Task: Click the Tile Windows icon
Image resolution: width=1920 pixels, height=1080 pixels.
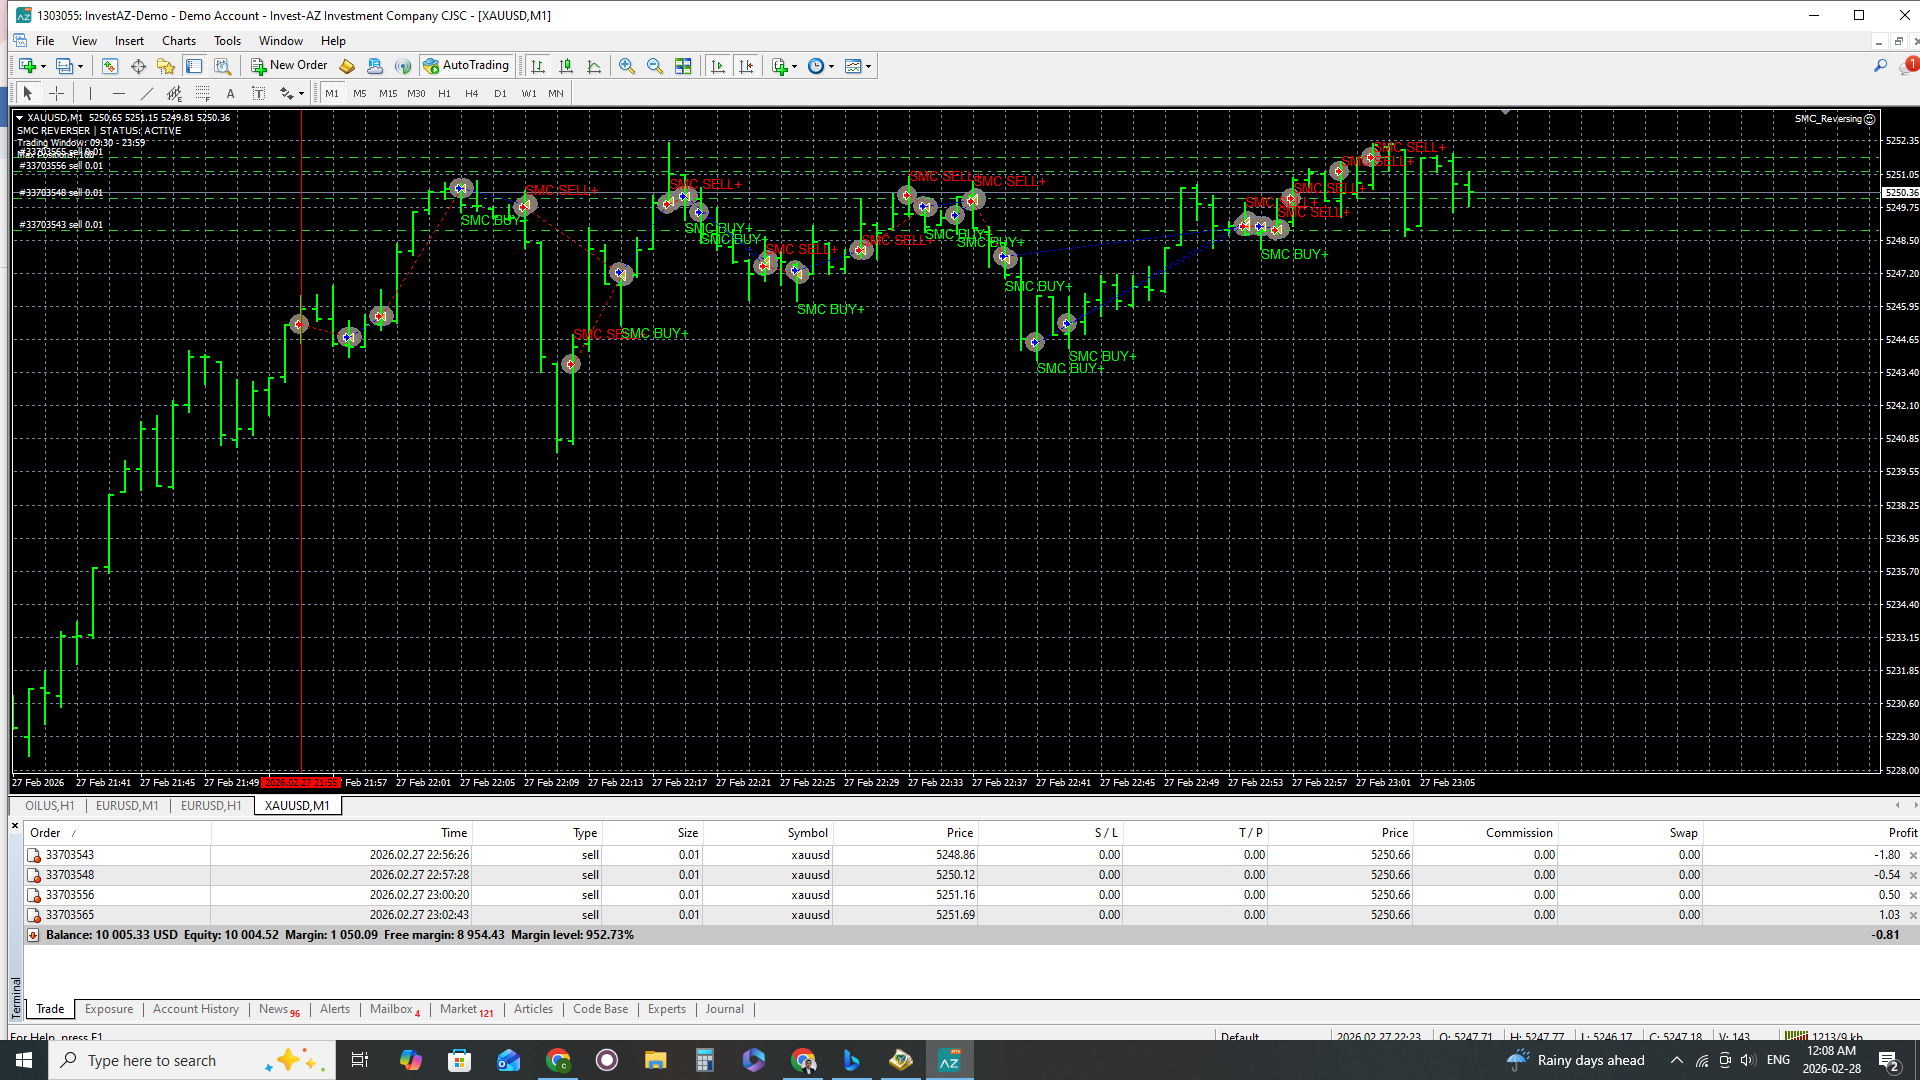Action: click(x=683, y=66)
